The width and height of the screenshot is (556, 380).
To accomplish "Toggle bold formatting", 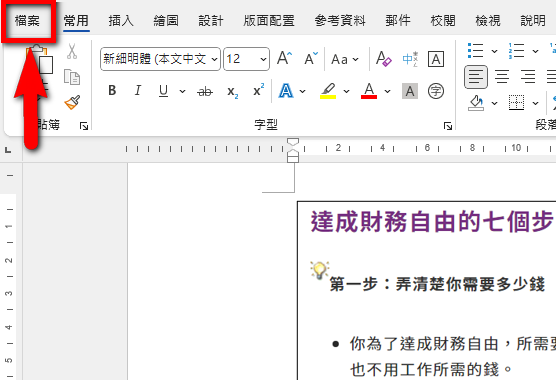I will pos(112,91).
